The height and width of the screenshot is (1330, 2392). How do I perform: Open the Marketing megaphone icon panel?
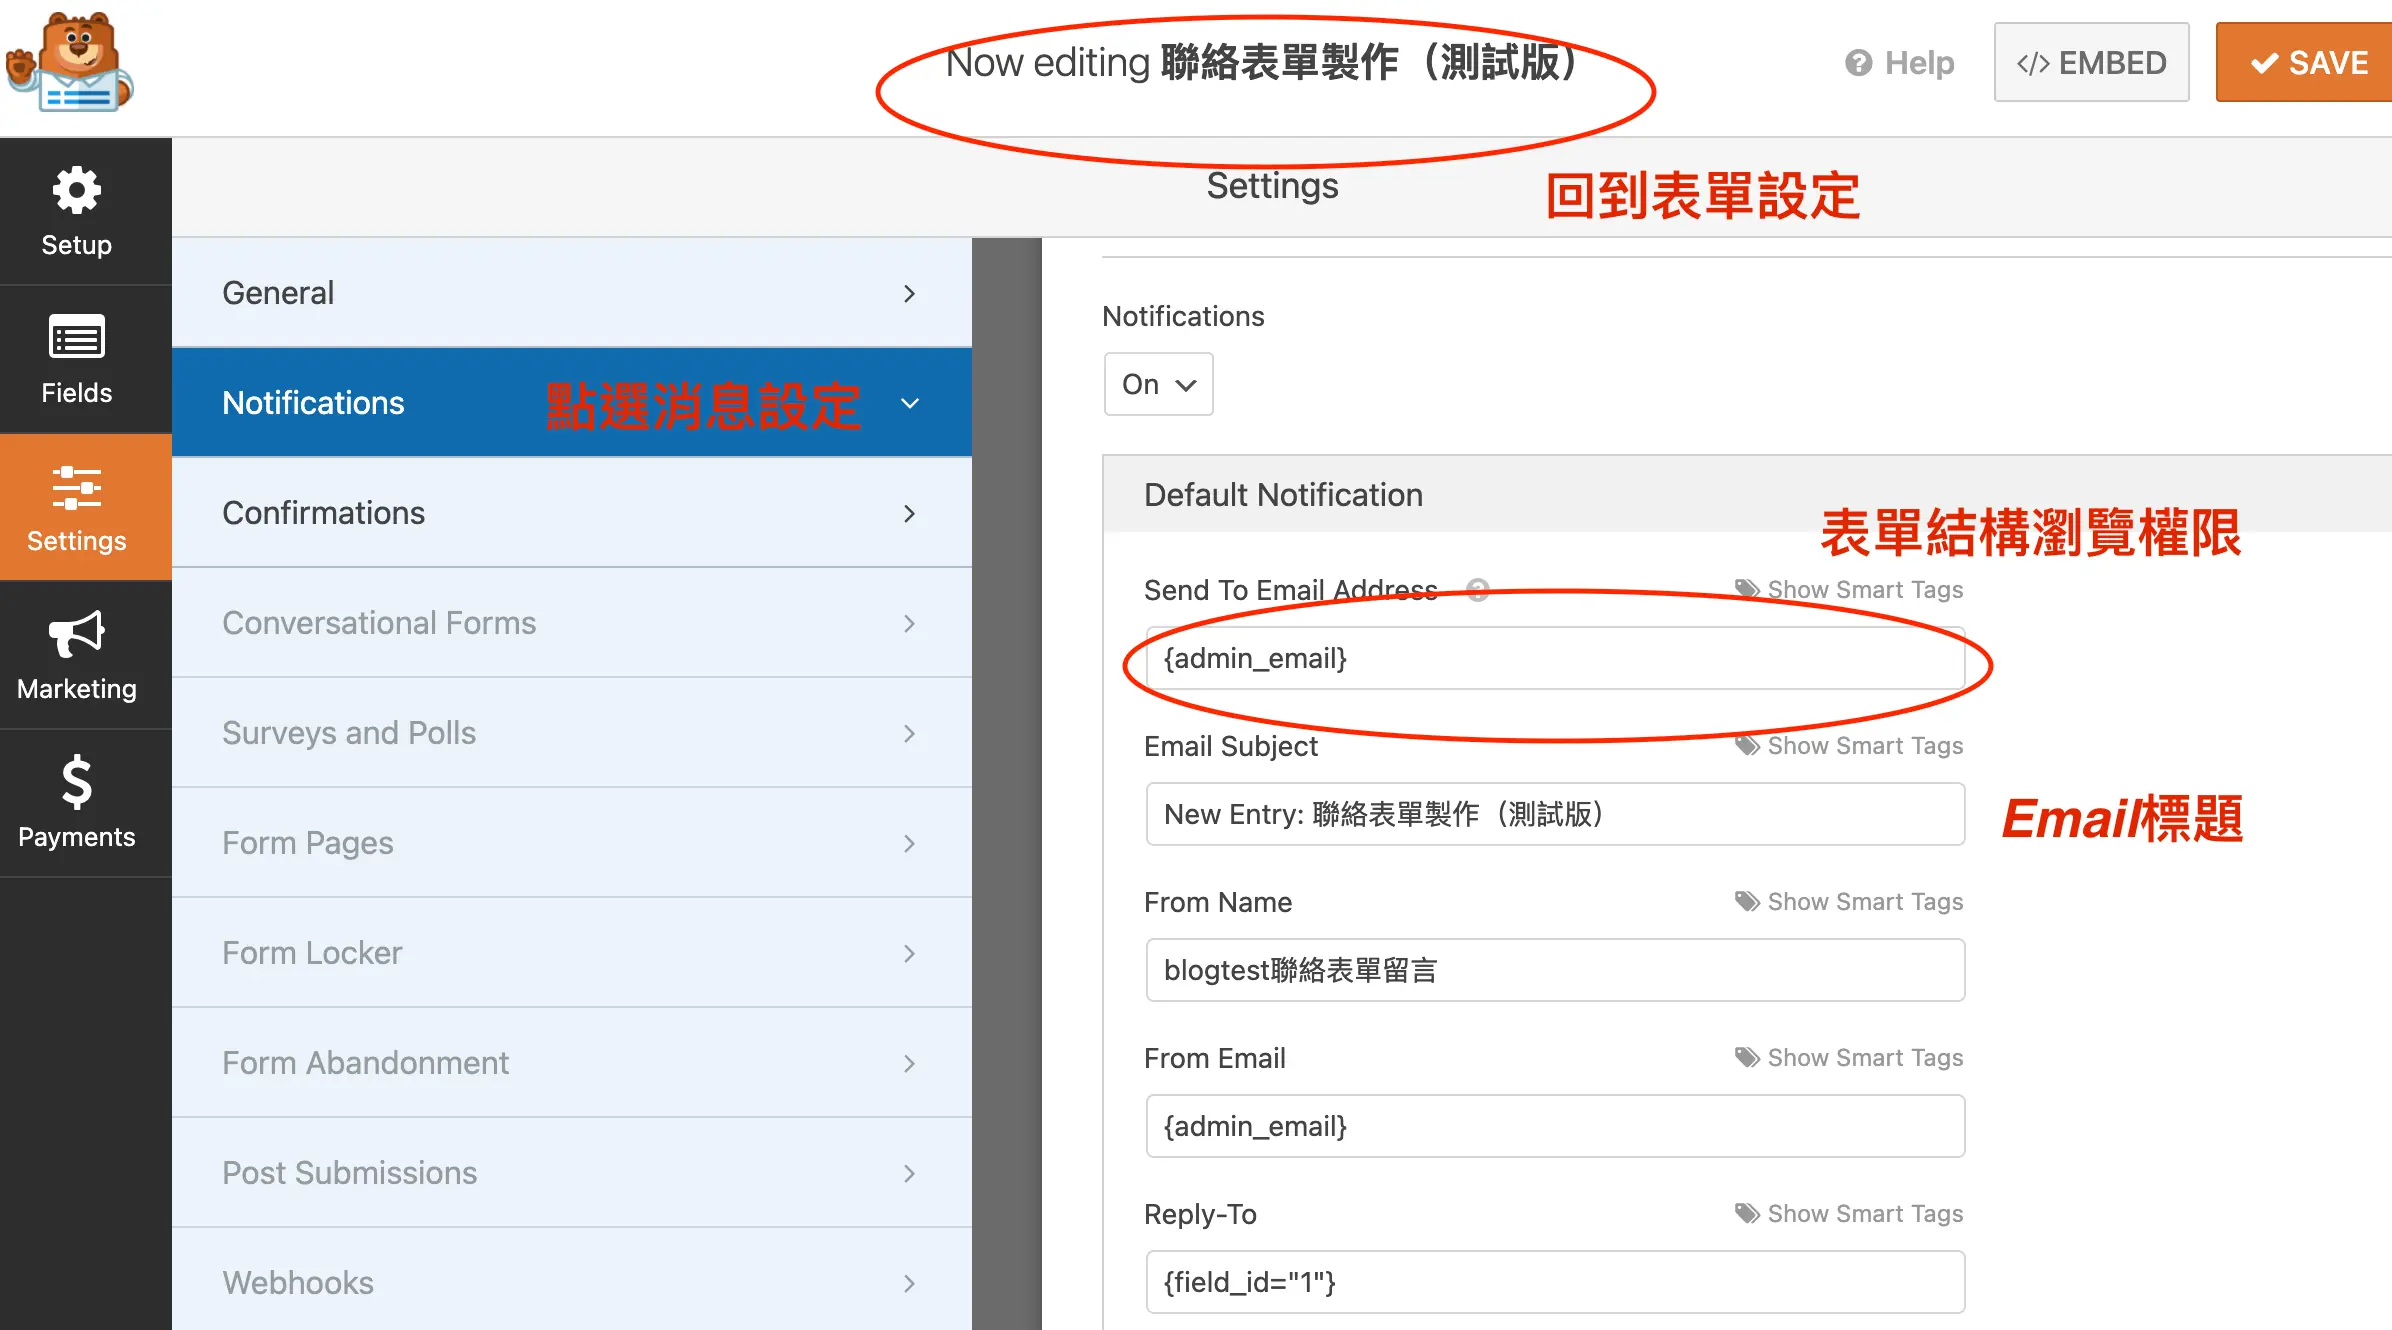pyautogui.click(x=77, y=655)
